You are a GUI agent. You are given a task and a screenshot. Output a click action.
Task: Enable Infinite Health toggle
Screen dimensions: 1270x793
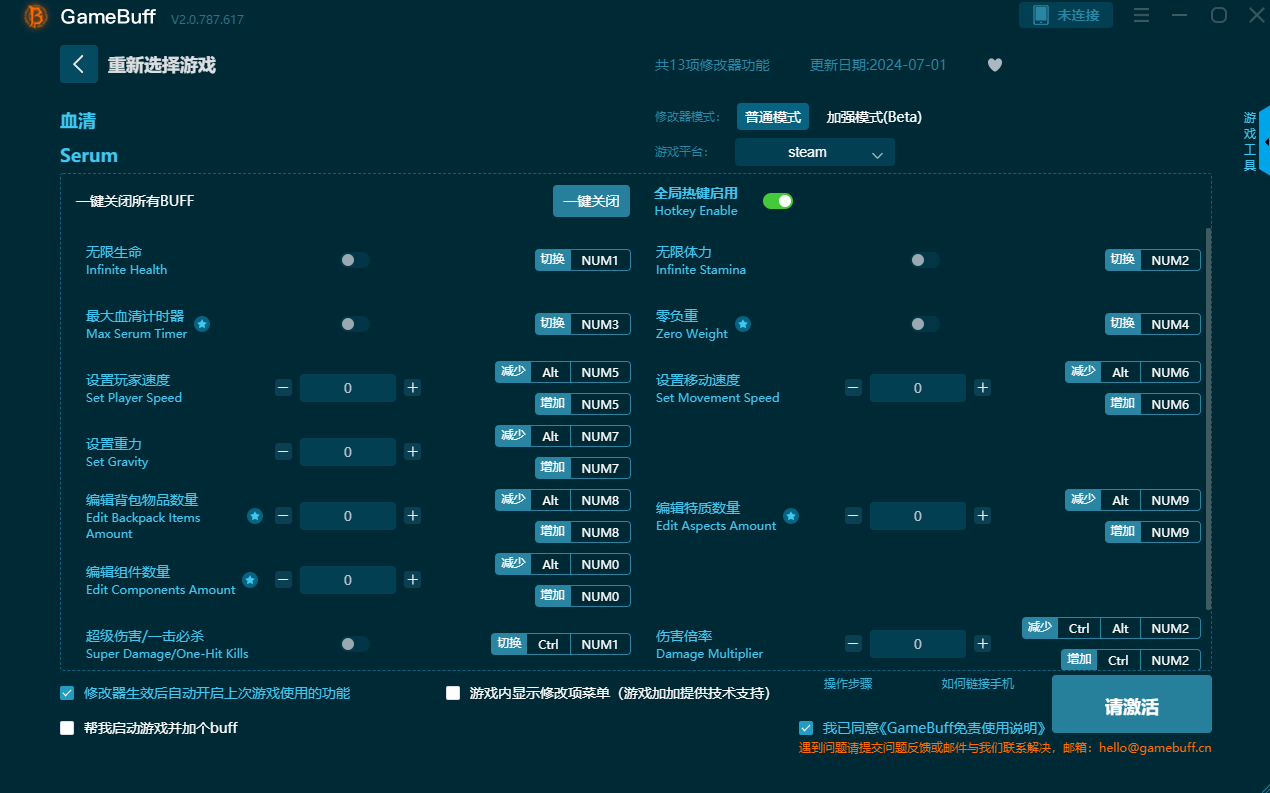(354, 260)
